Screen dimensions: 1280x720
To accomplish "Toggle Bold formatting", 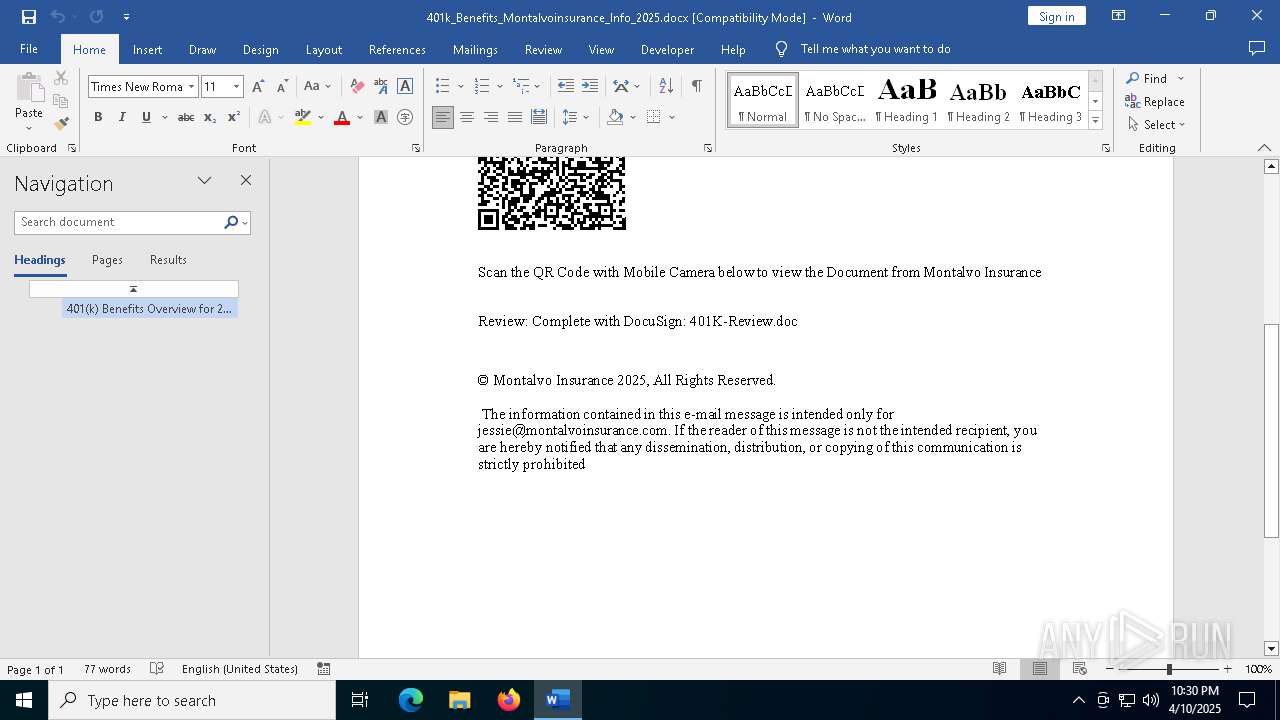I will [98, 118].
